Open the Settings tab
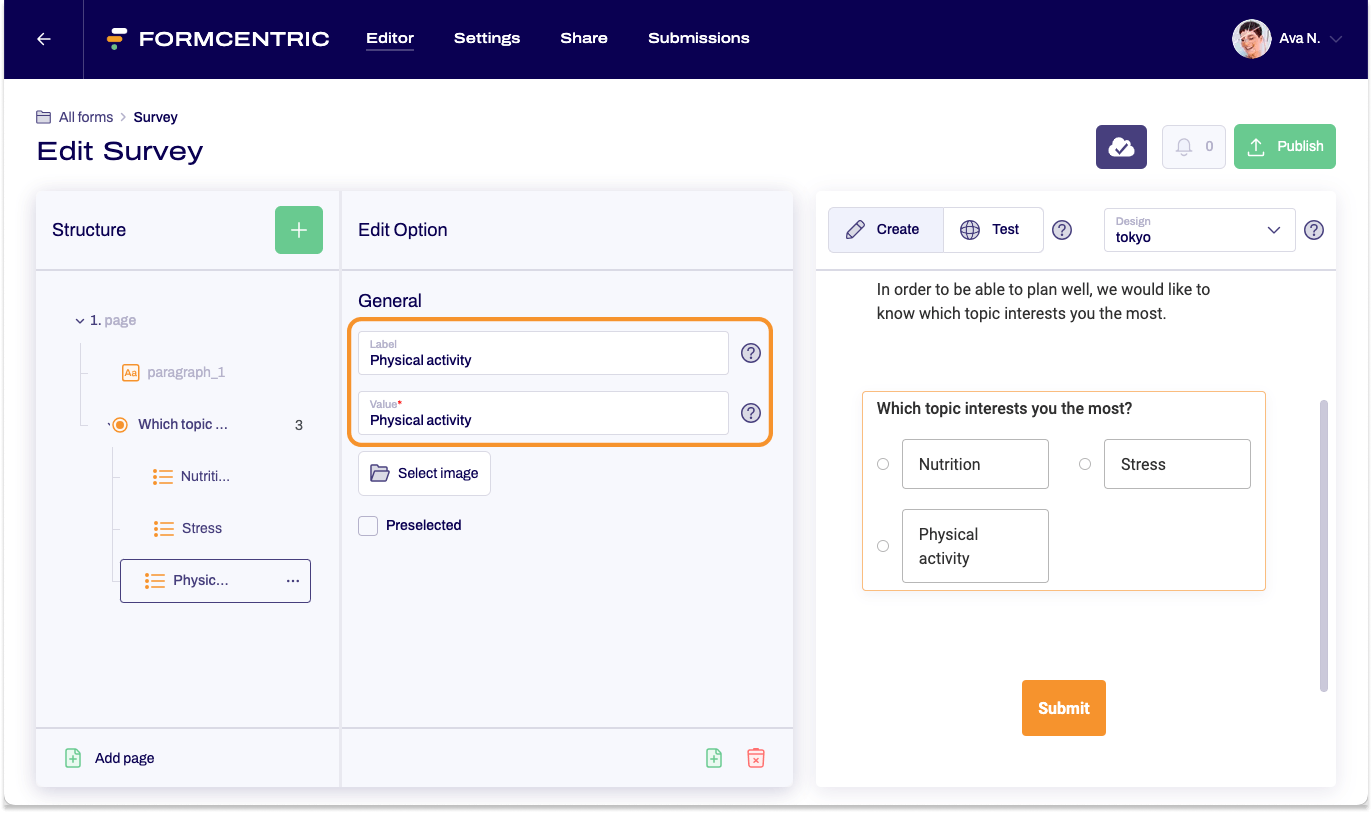 point(487,39)
